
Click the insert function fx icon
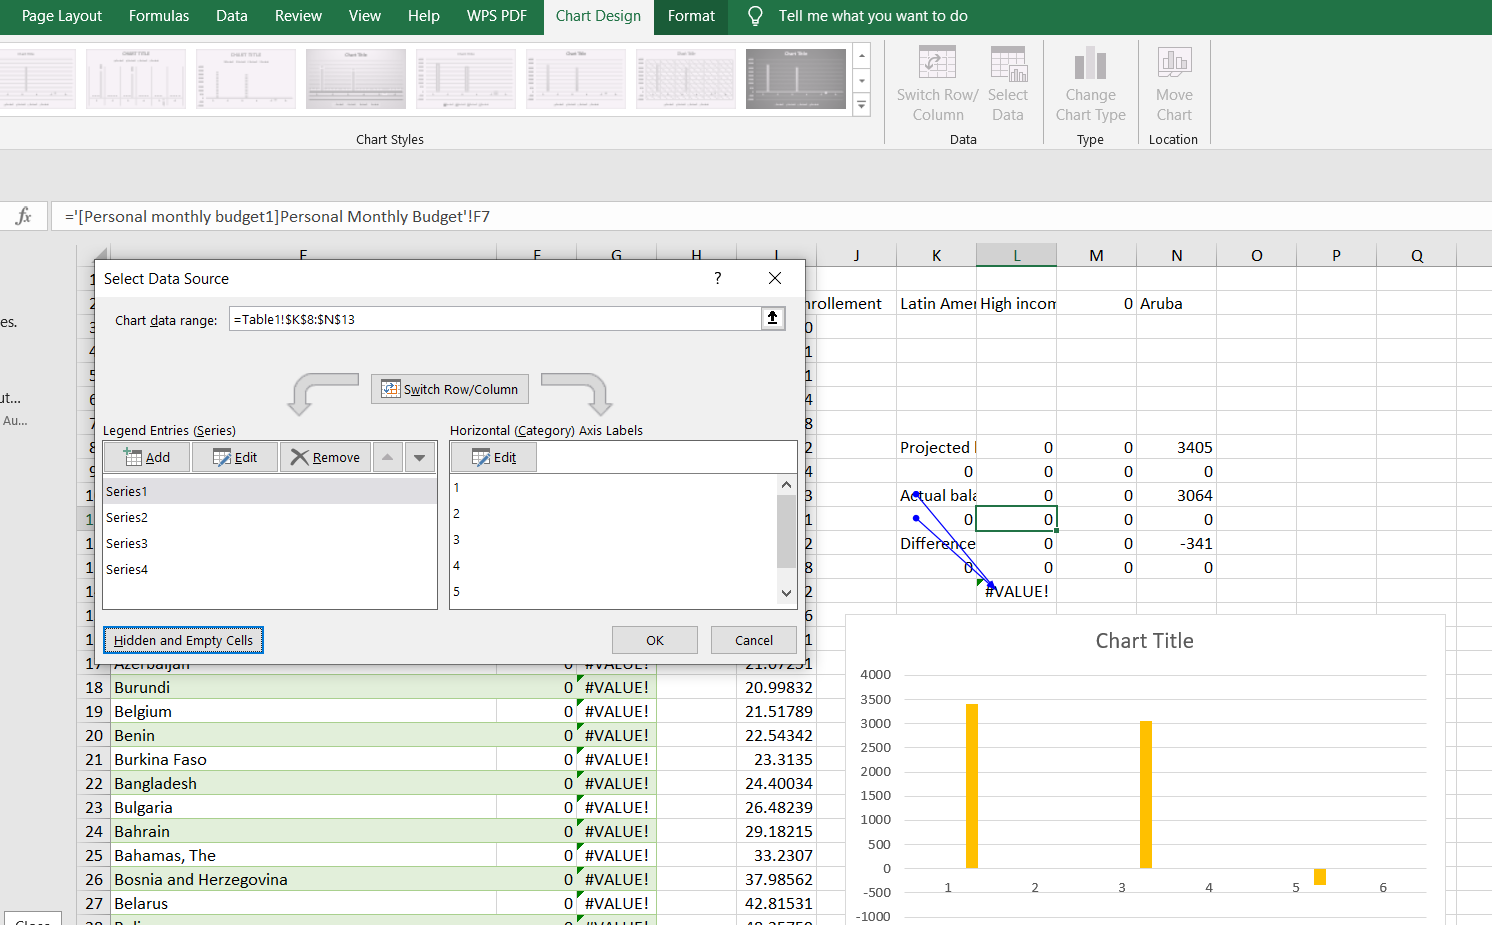pyautogui.click(x=24, y=216)
